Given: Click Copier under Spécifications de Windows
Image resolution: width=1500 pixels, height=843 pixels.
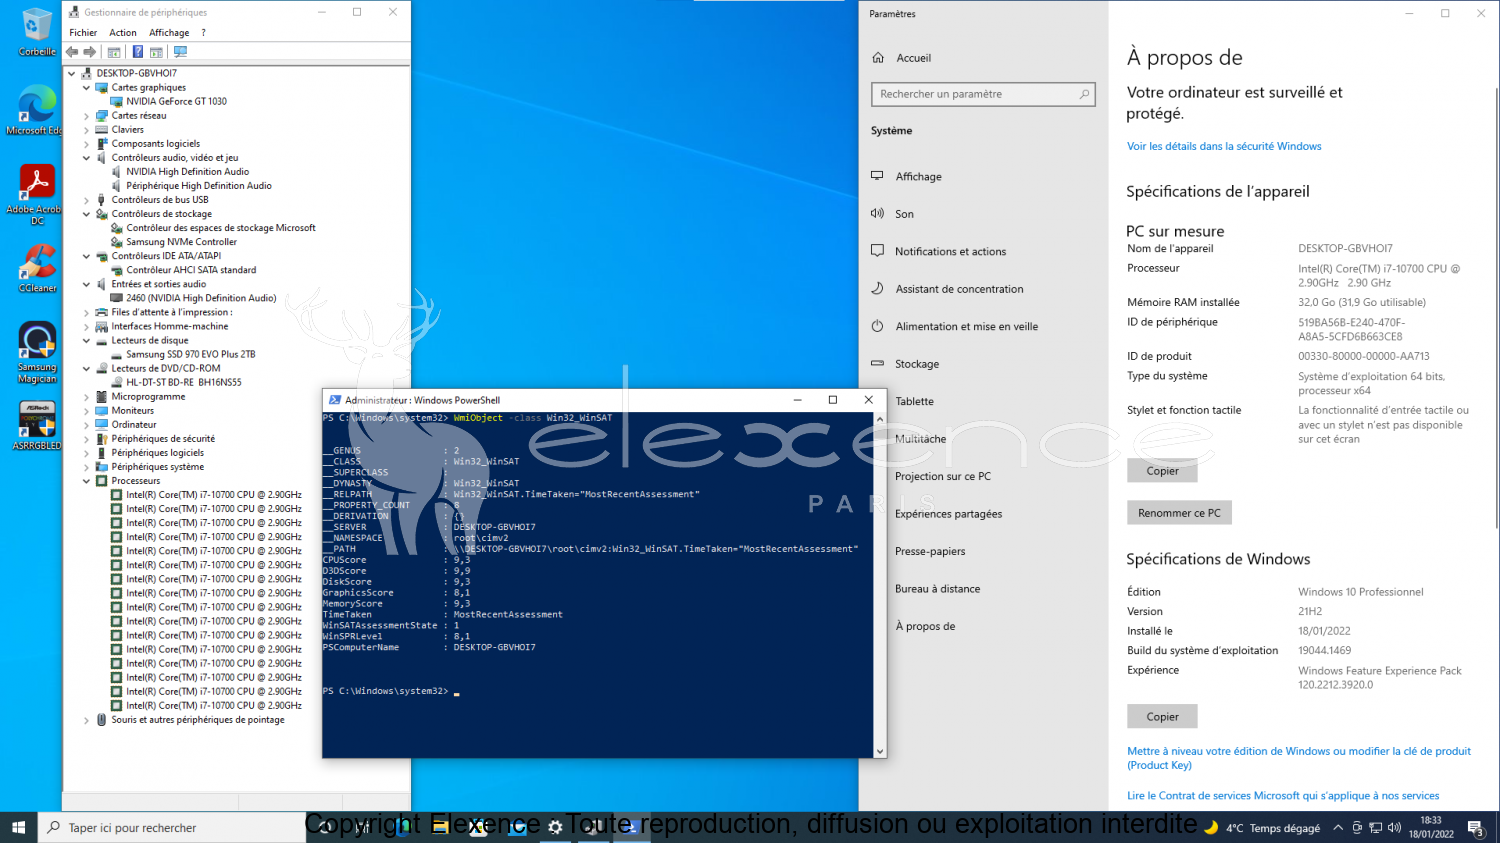Looking at the screenshot, I should point(1162,717).
